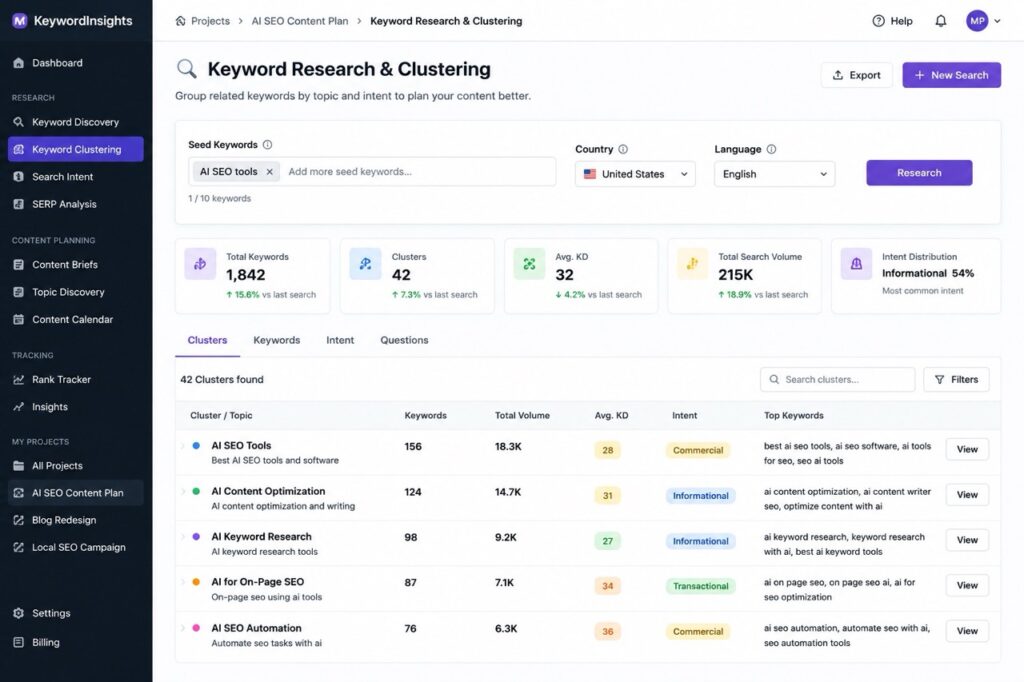View the AI Keyword Research cluster
1024x682 pixels.
(967, 540)
